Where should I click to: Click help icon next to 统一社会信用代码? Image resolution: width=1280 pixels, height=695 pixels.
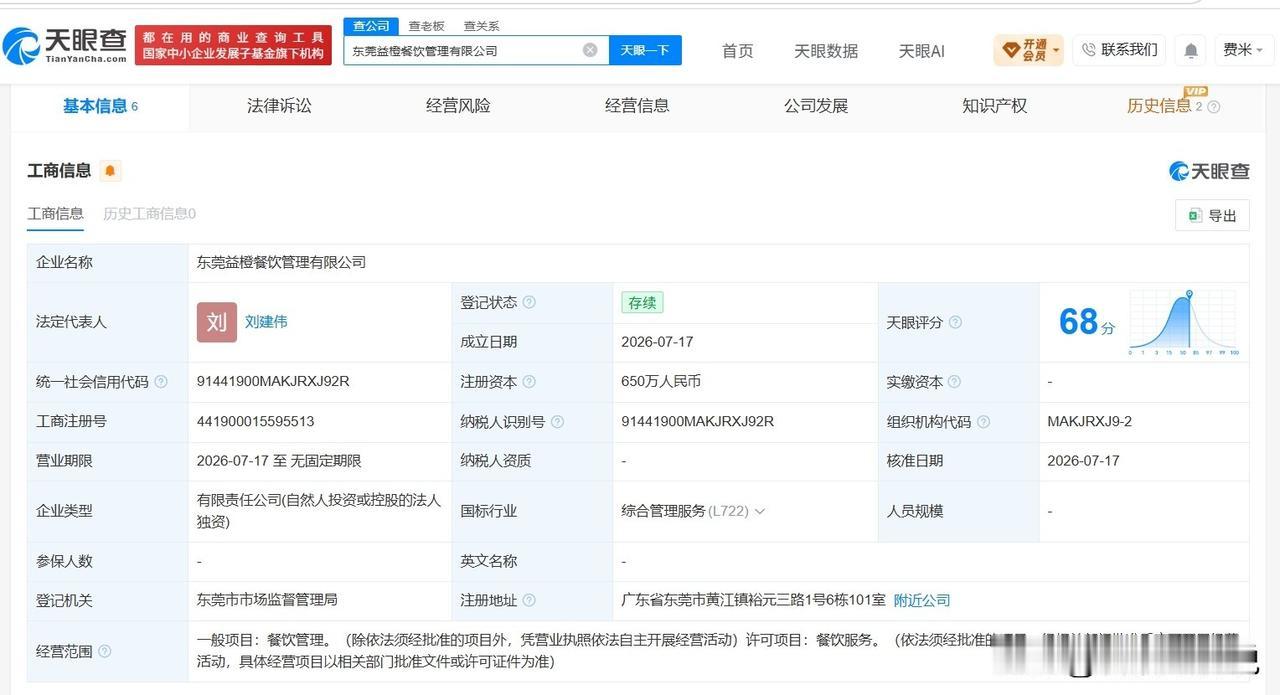[x=161, y=382]
